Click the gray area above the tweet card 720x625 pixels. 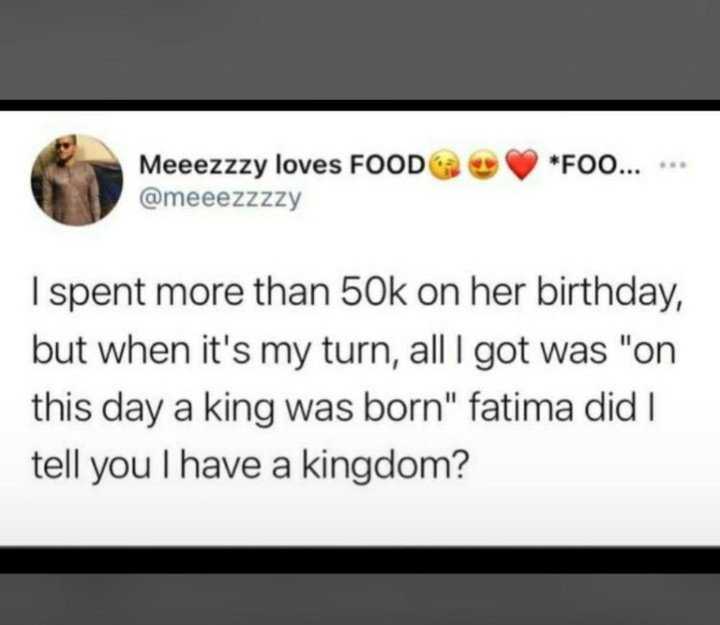click(x=360, y=50)
